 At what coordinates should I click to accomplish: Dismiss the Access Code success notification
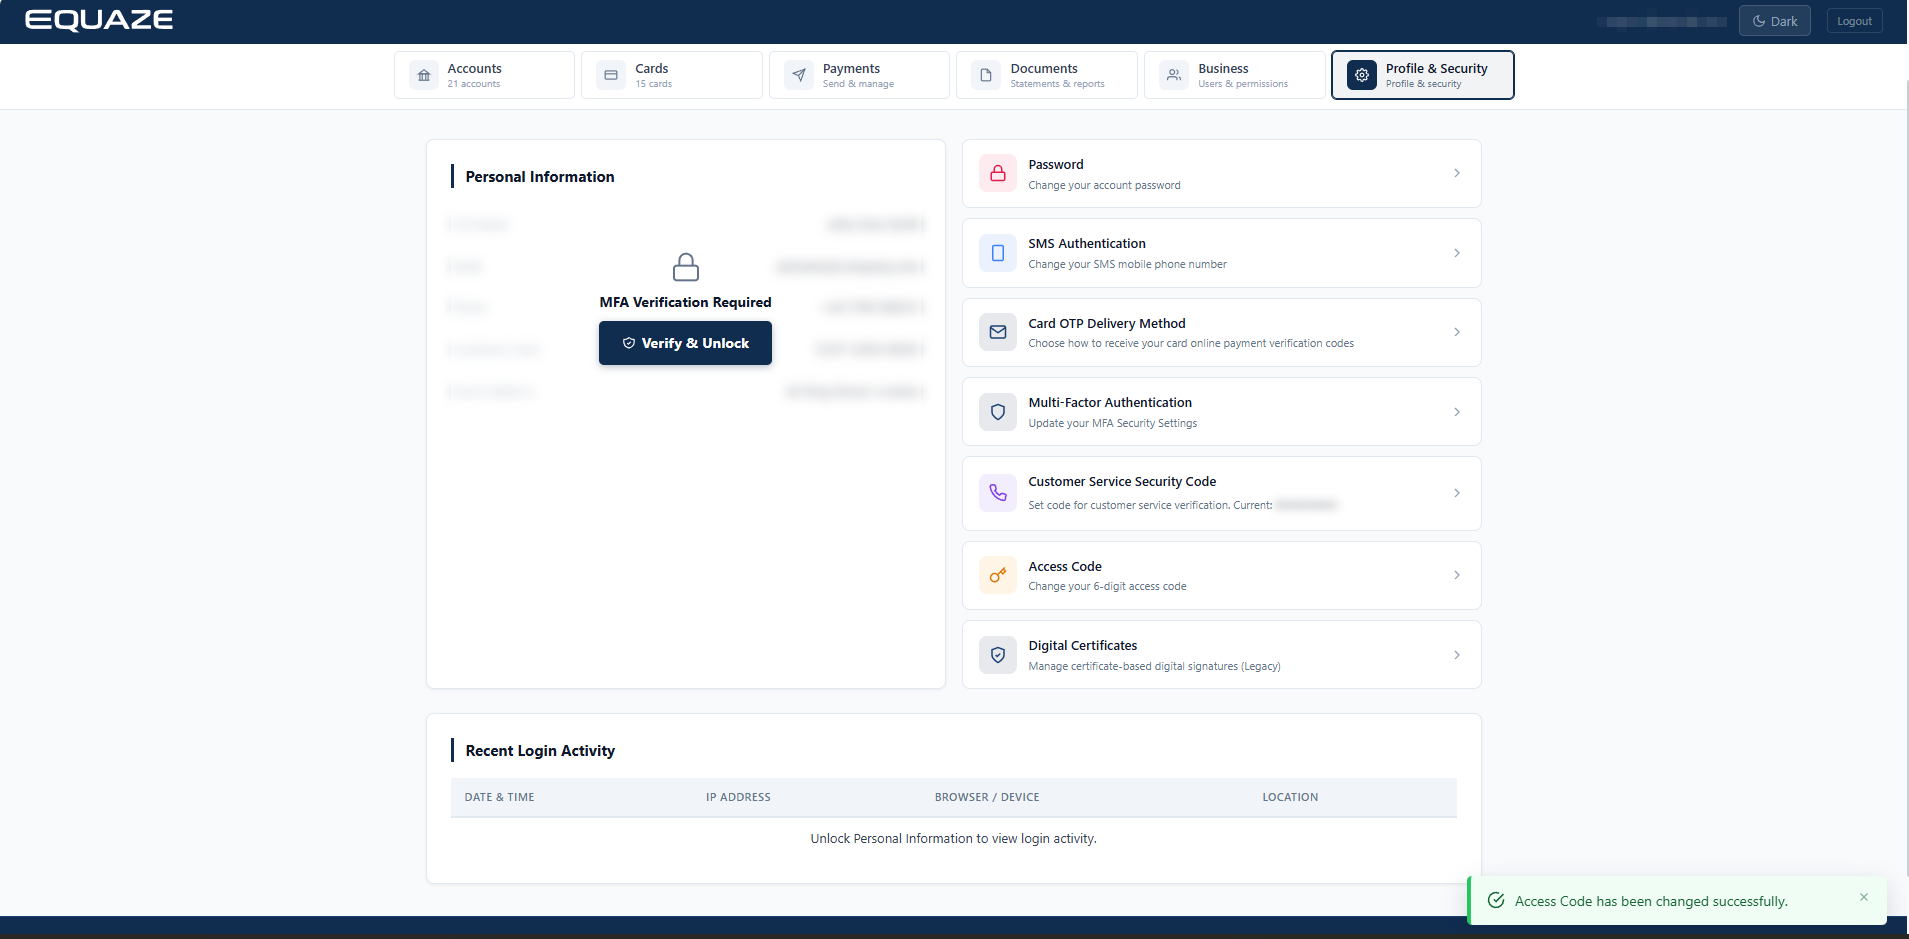pyautogui.click(x=1864, y=897)
